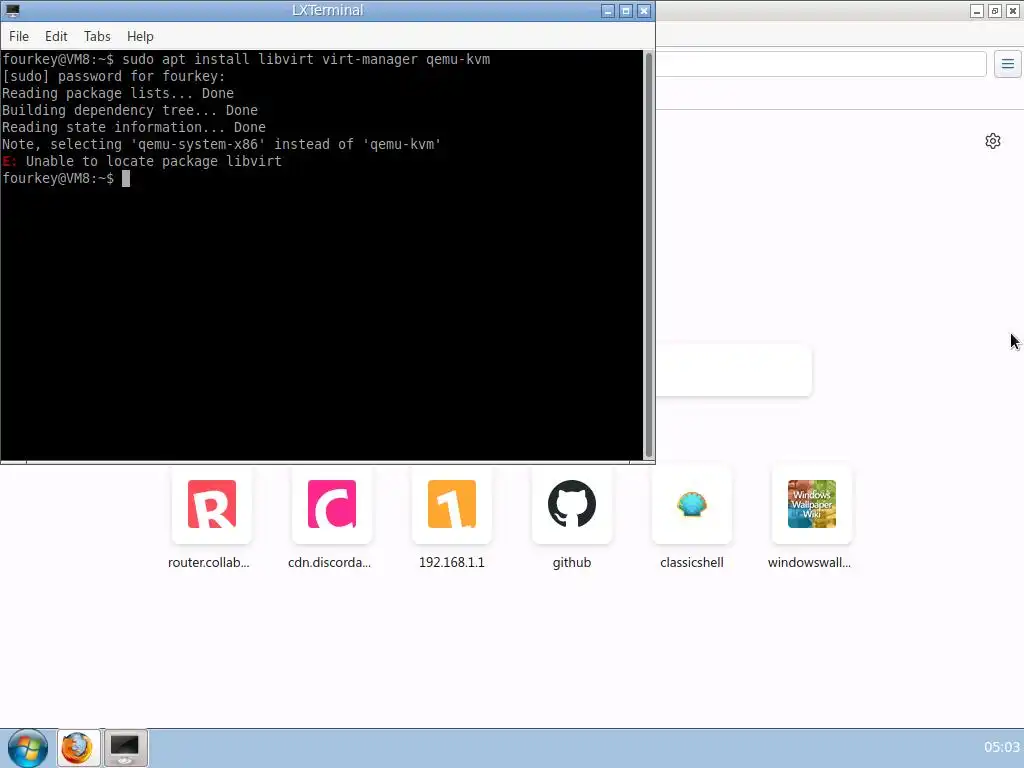Maximize the LXTerminal window
The height and width of the screenshot is (768, 1024).
tap(626, 10)
